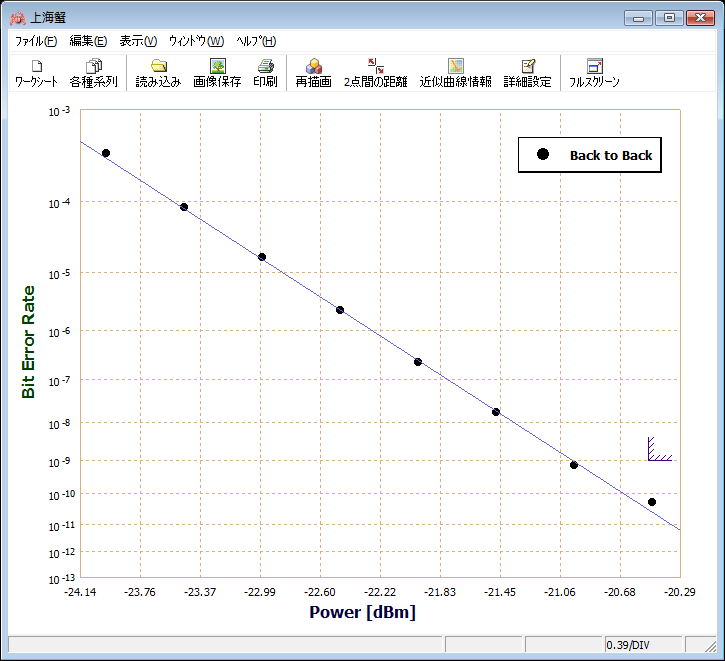
Task: Click the purple hatched corner marker
Action: pyautogui.click(x=658, y=449)
